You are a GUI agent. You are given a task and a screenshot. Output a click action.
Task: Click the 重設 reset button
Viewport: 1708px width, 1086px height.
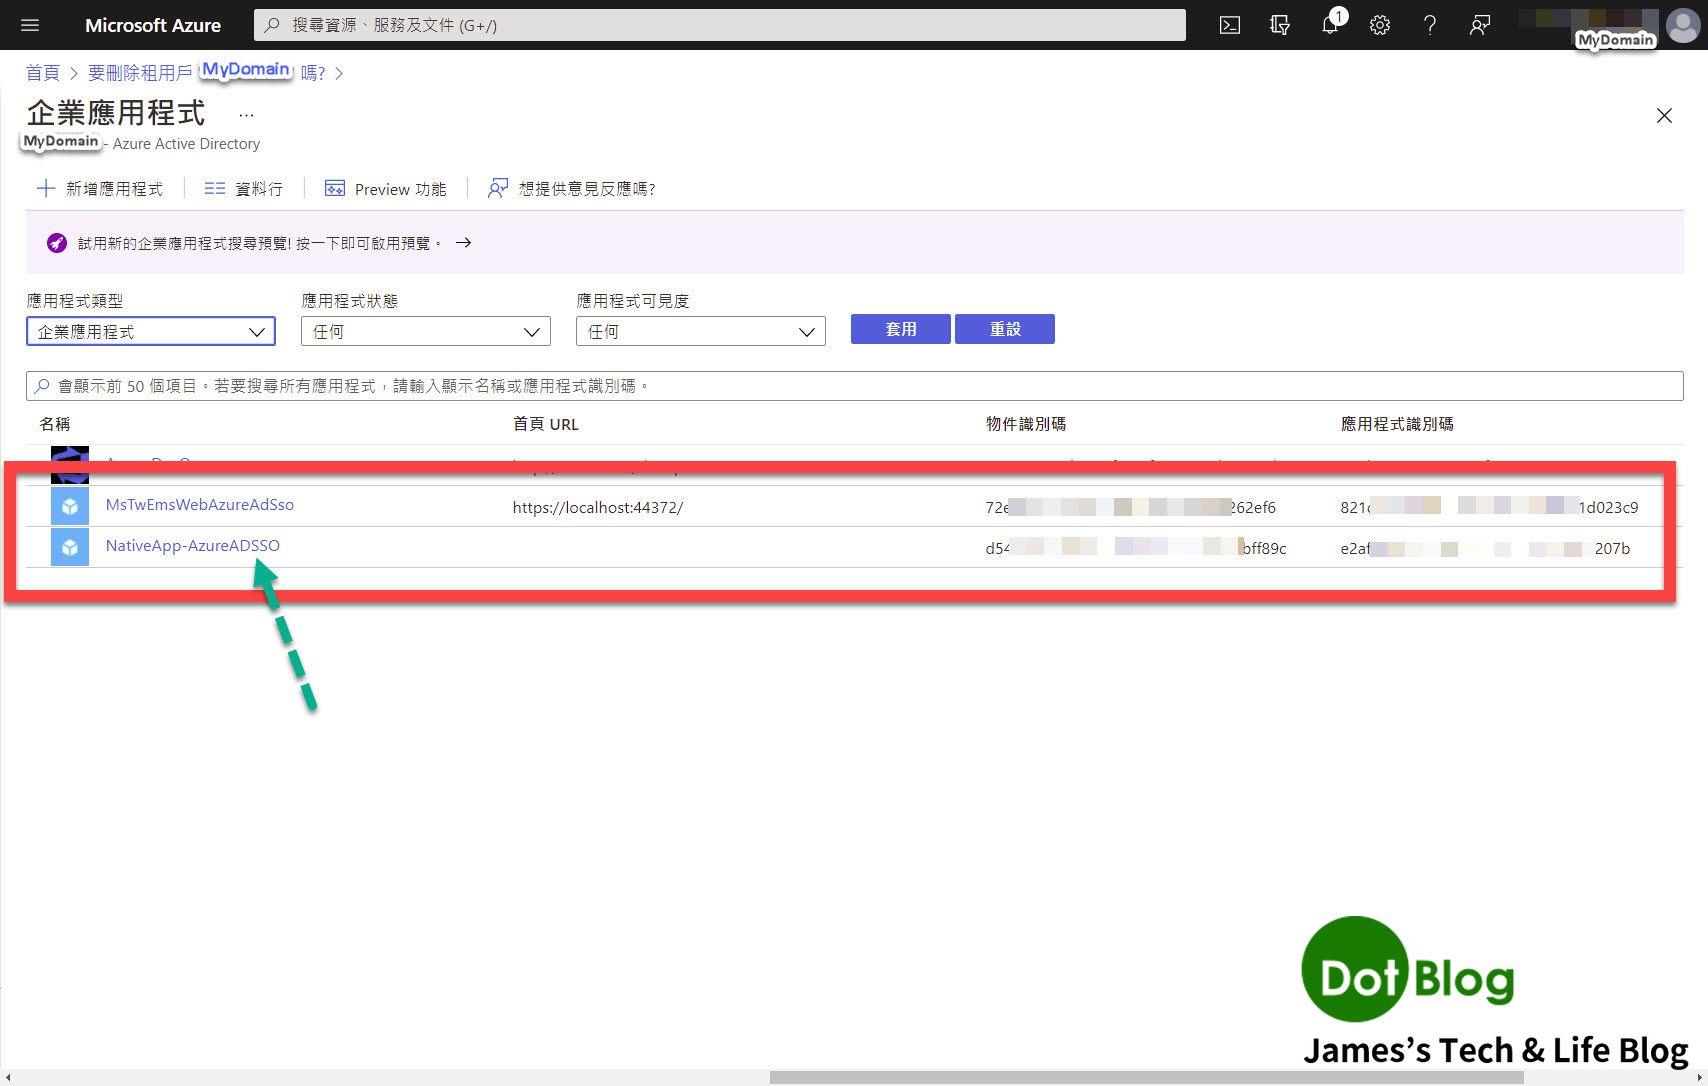pyautogui.click(x=1005, y=329)
